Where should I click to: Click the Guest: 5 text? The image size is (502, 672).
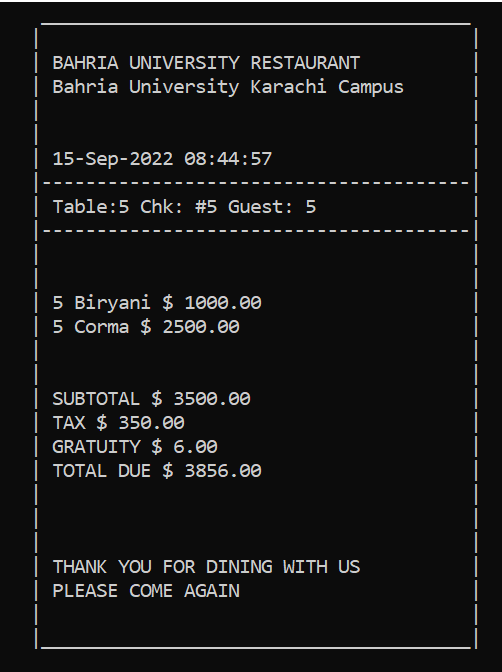coord(272,207)
